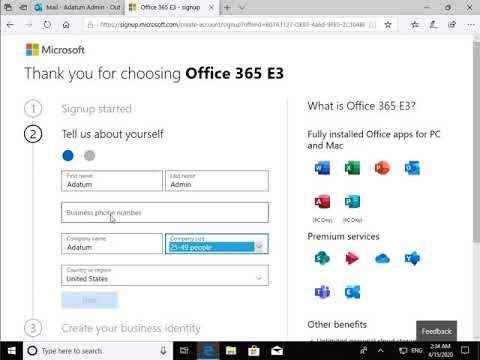
Task: Click the Microsoft logo
Action: pos(55,50)
